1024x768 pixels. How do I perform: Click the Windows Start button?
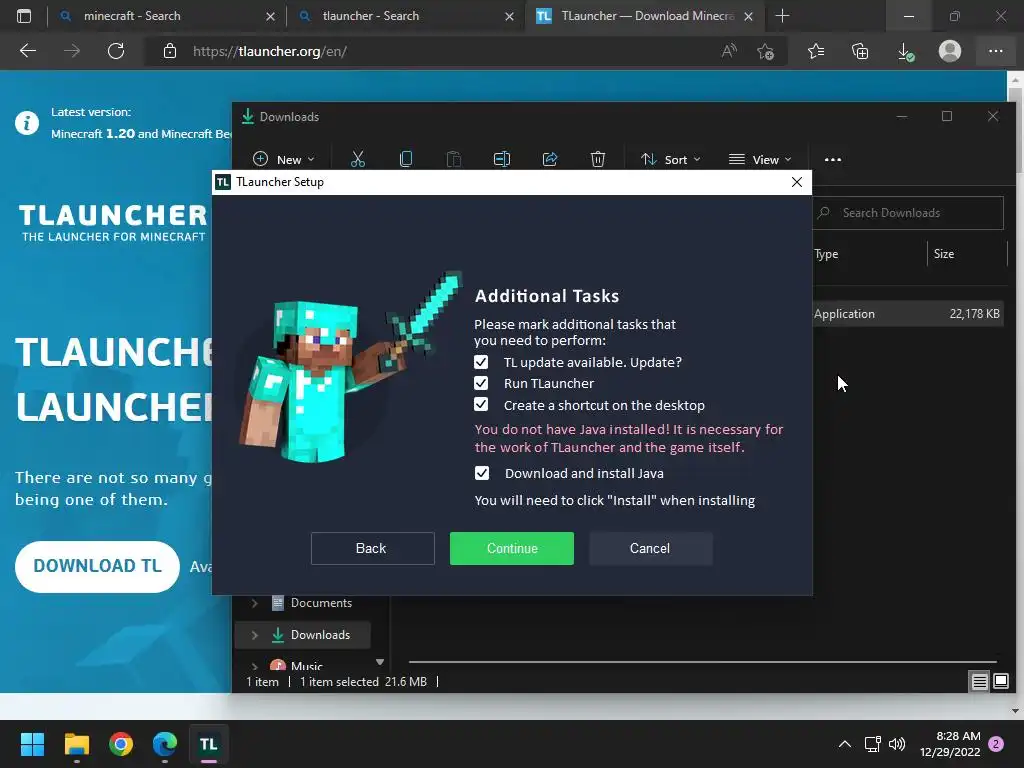[x=32, y=744]
